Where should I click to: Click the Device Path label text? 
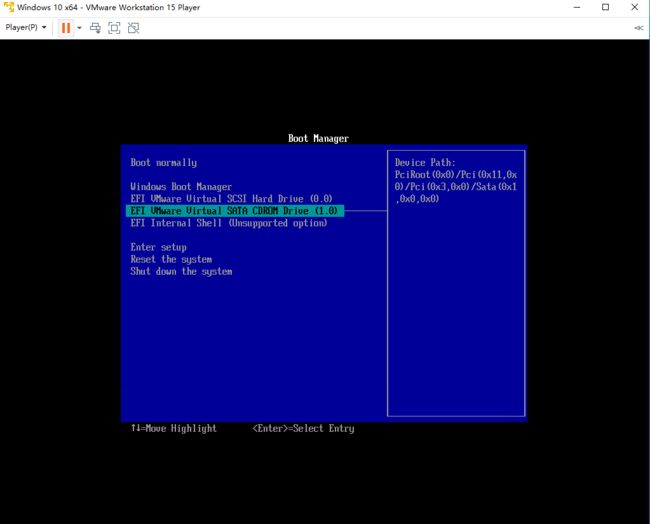coord(425,163)
